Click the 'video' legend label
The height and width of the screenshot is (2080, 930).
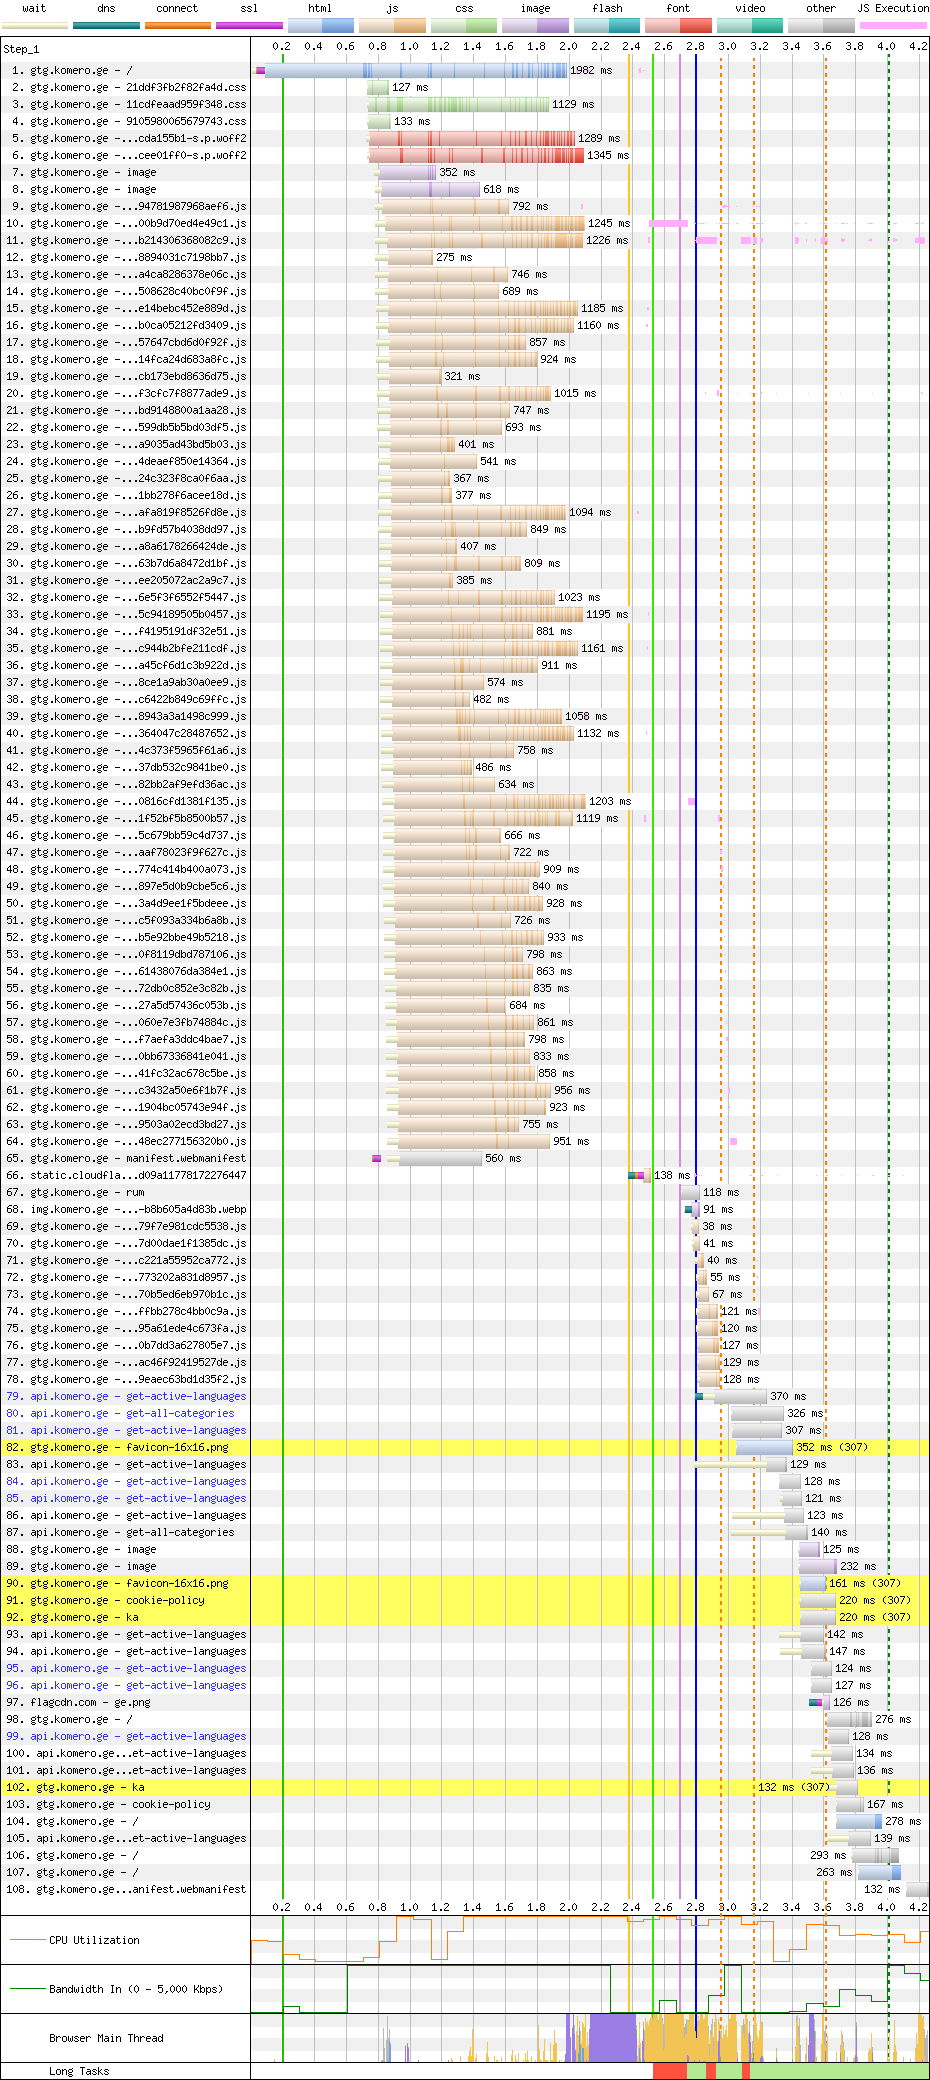coord(750,8)
